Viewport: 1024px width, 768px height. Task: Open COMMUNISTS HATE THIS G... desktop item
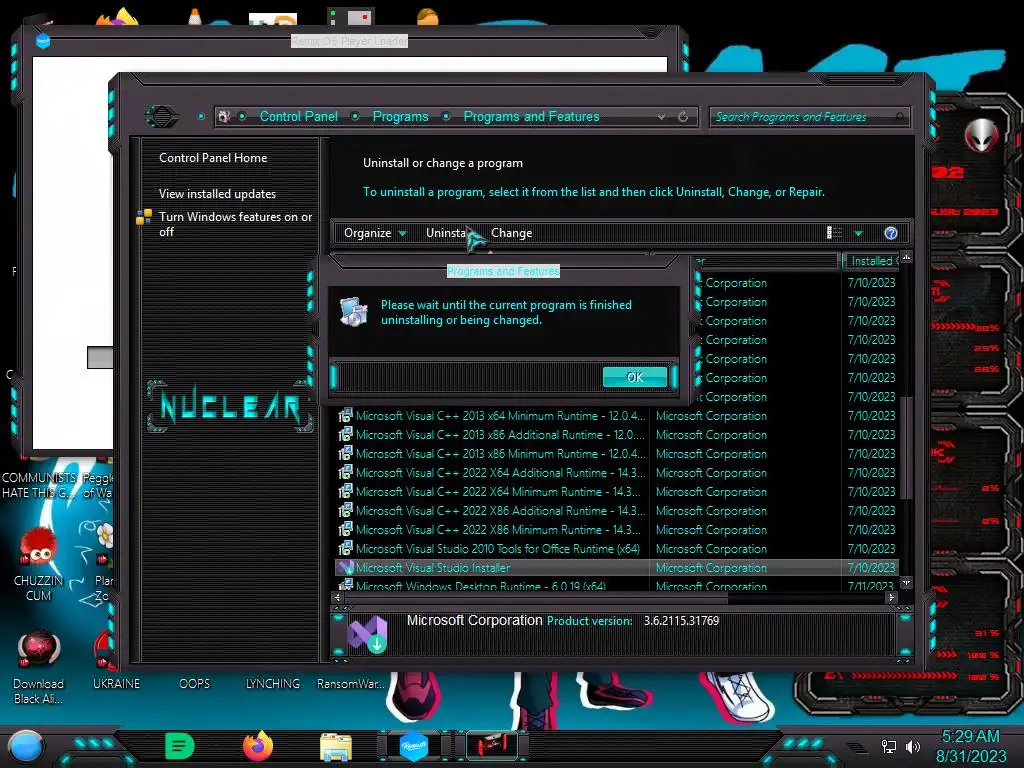point(39,485)
